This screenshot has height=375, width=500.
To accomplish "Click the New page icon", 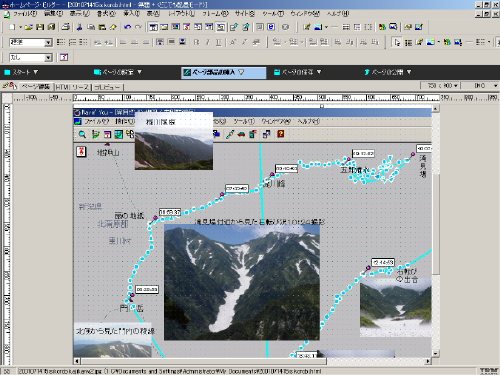I will 12,27.
